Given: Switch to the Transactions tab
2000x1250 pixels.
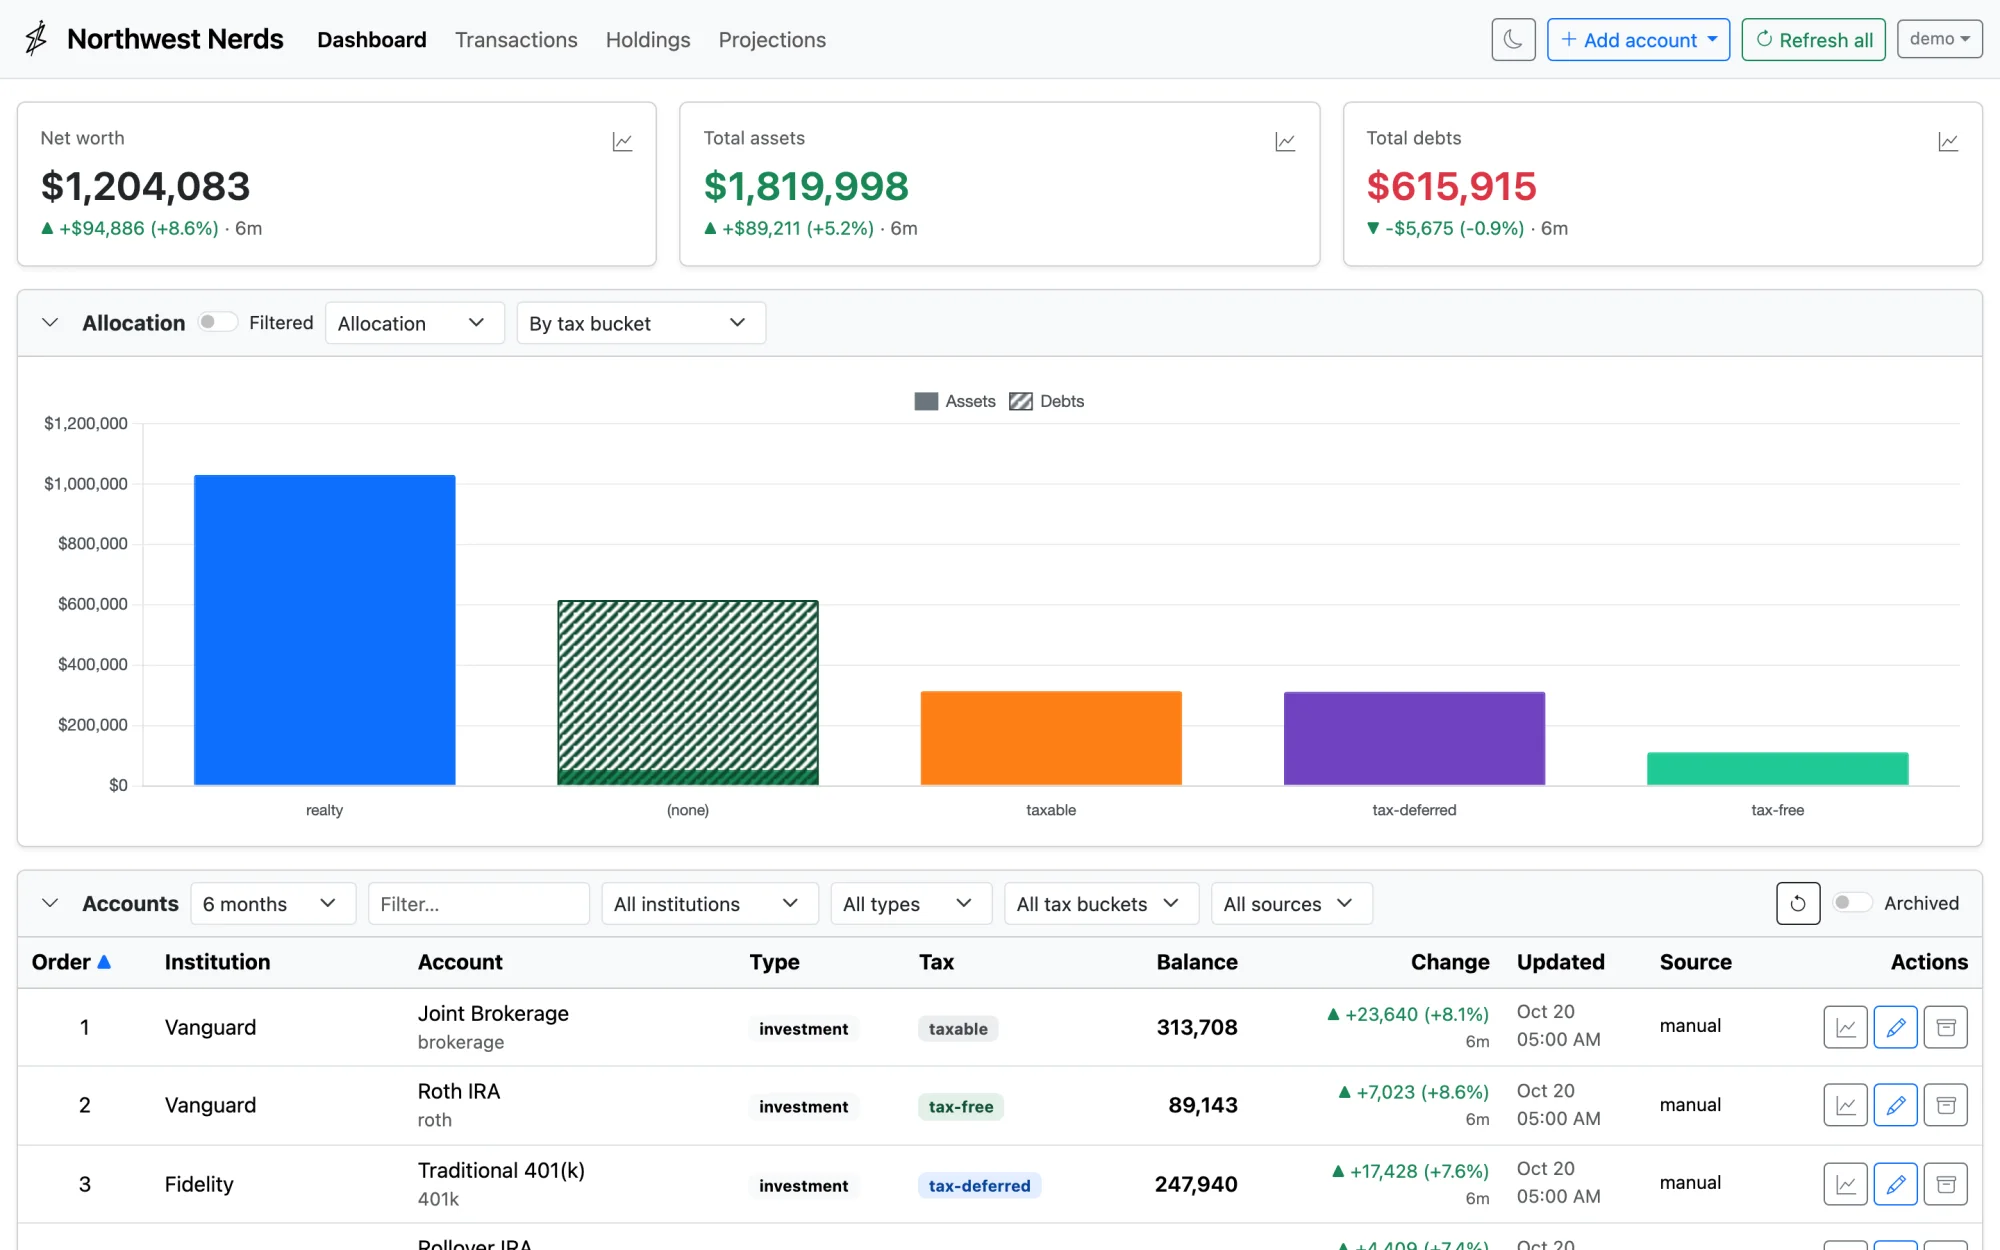Looking at the screenshot, I should (516, 40).
